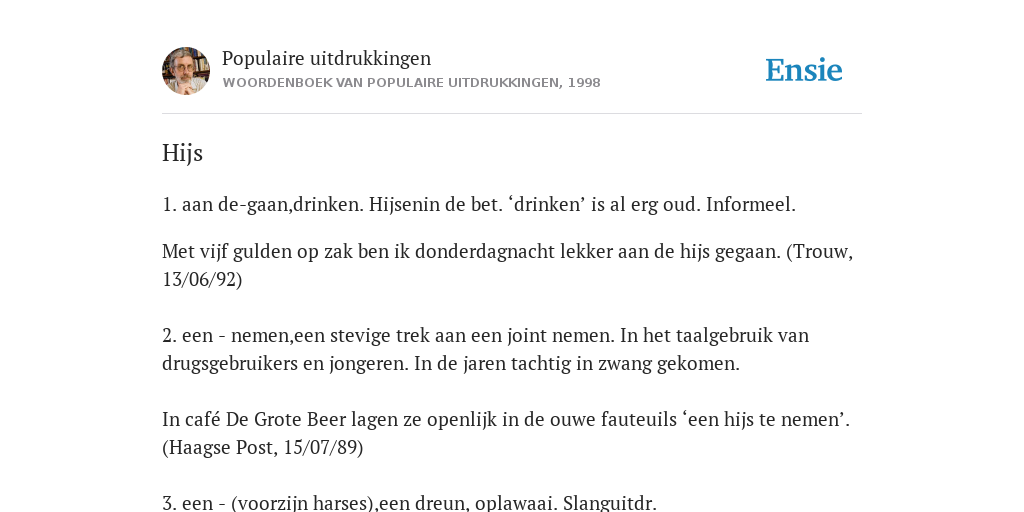Select the 'Populaire uitdrukkingen' title

[x=327, y=58]
